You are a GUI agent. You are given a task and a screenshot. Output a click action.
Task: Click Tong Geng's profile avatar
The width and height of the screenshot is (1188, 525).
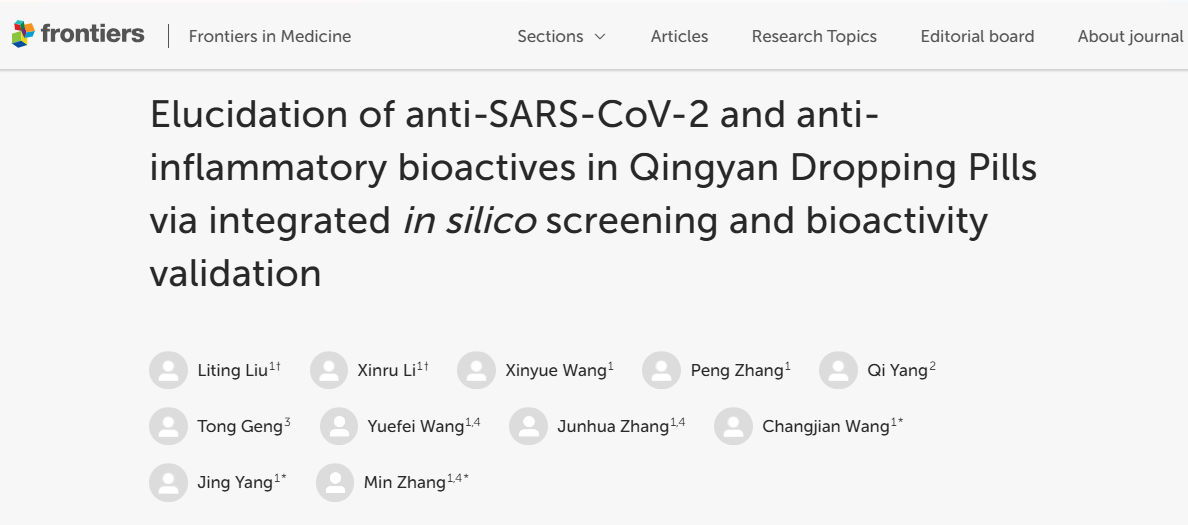click(x=168, y=426)
